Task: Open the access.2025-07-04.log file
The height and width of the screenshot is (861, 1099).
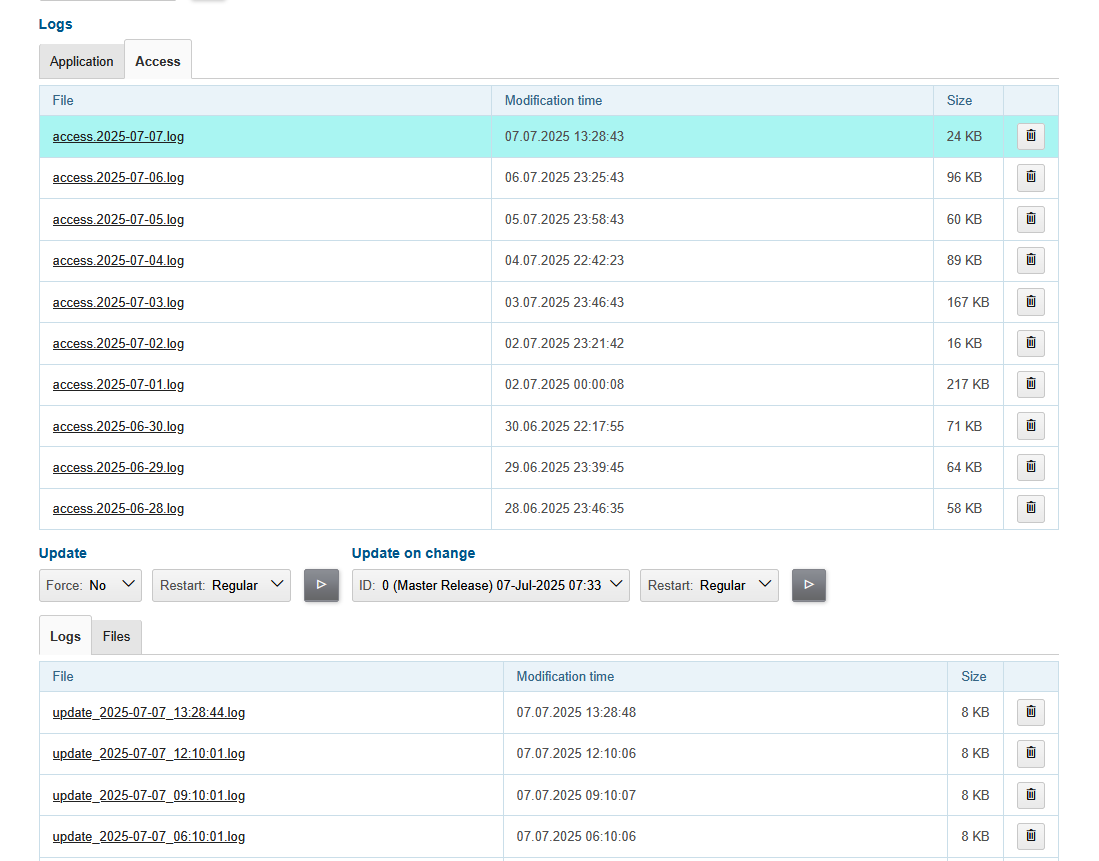Action: coord(118,260)
